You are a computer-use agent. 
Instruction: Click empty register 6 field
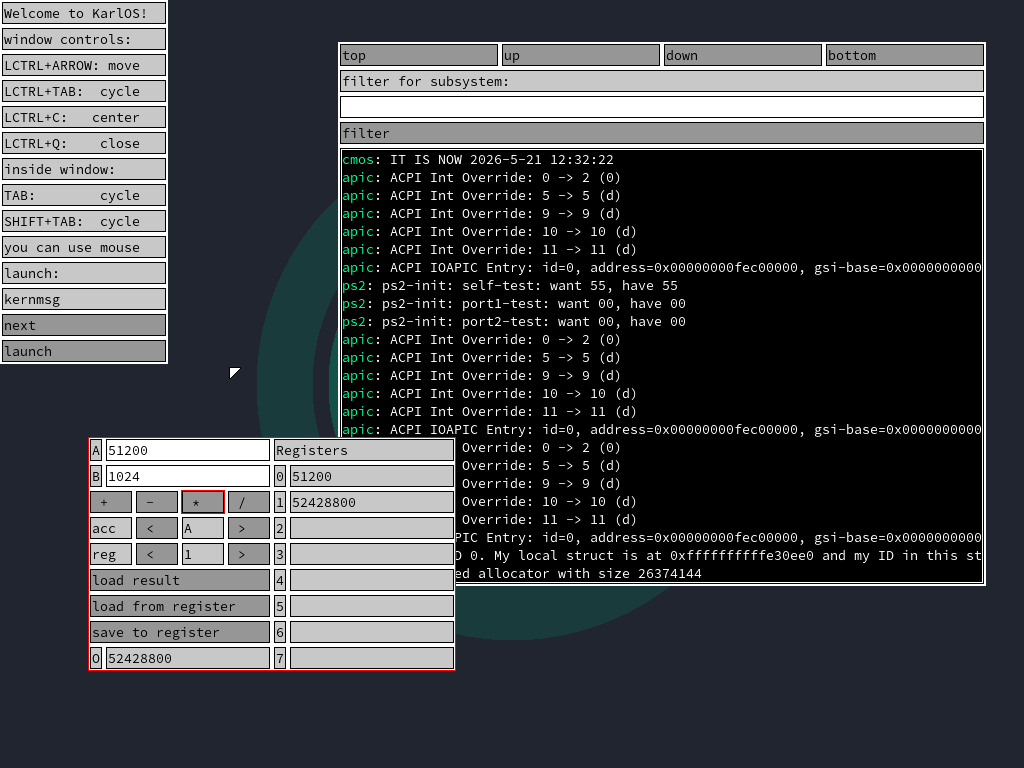coord(372,632)
